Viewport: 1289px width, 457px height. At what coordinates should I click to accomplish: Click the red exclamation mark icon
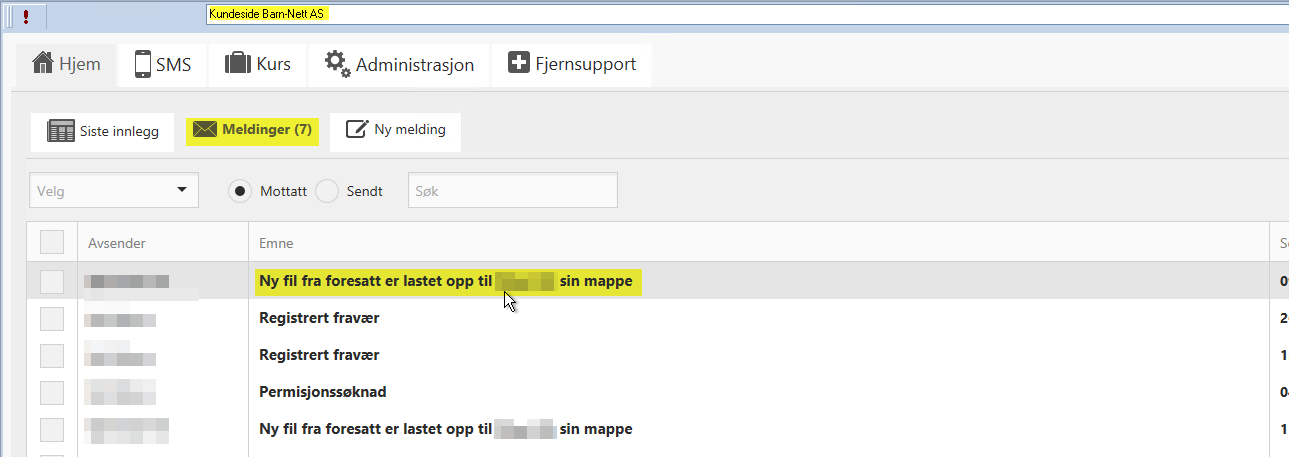point(26,15)
